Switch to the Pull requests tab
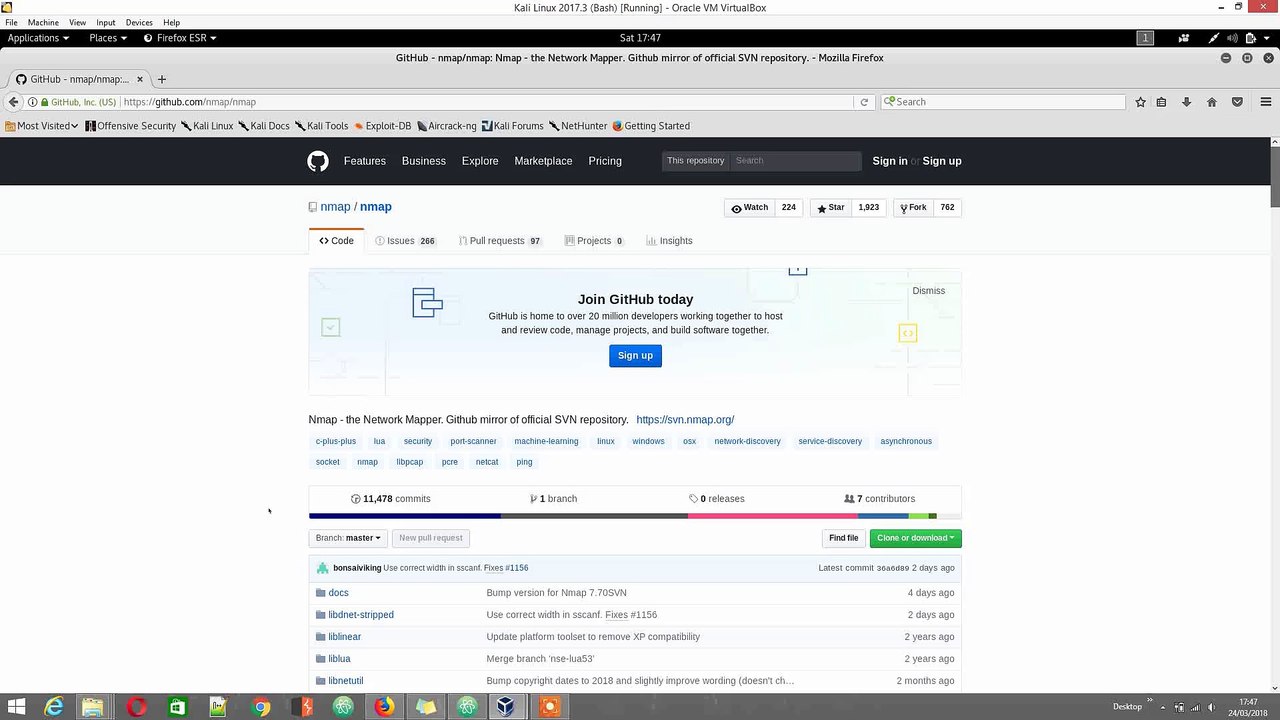The width and height of the screenshot is (1280, 720). point(500,241)
